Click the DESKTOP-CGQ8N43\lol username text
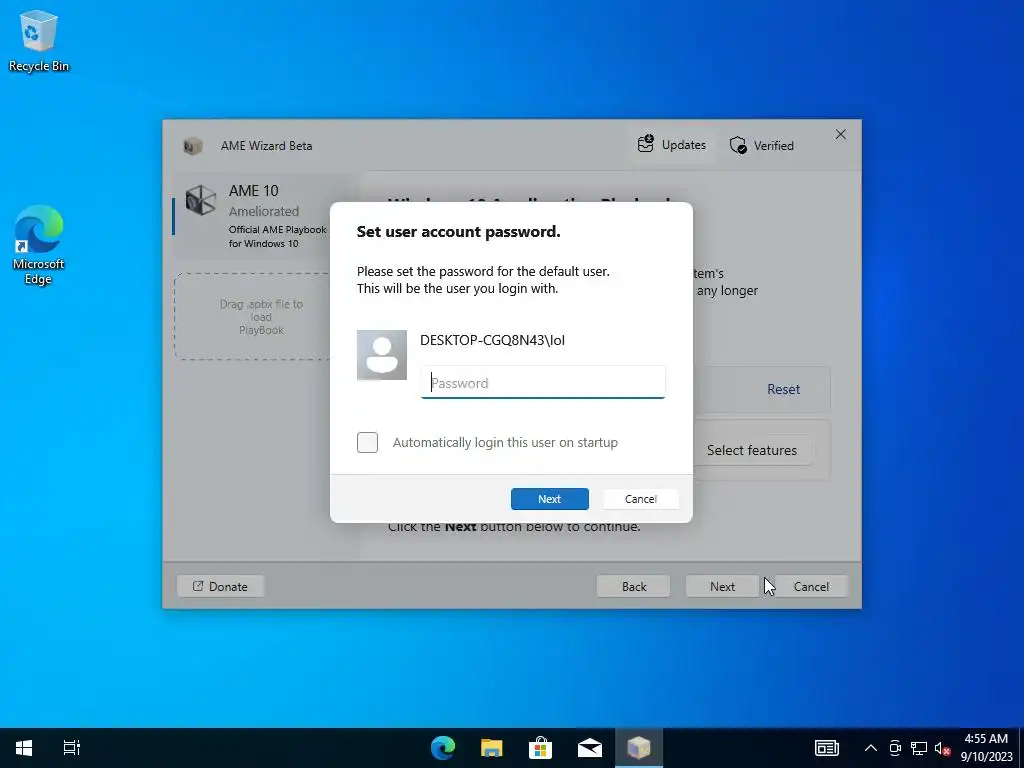The image size is (1024, 768). [x=492, y=340]
